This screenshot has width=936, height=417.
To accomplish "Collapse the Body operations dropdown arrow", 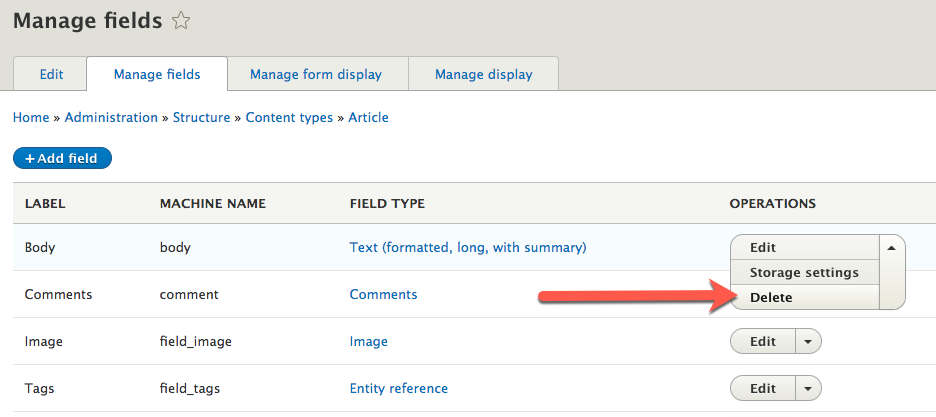I will [x=892, y=246].
